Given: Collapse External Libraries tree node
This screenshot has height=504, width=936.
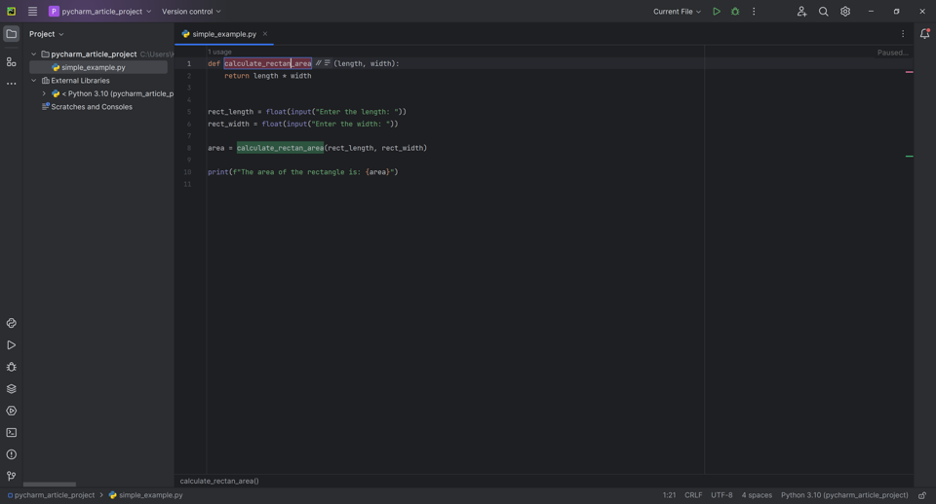Looking at the screenshot, I should click(x=34, y=81).
